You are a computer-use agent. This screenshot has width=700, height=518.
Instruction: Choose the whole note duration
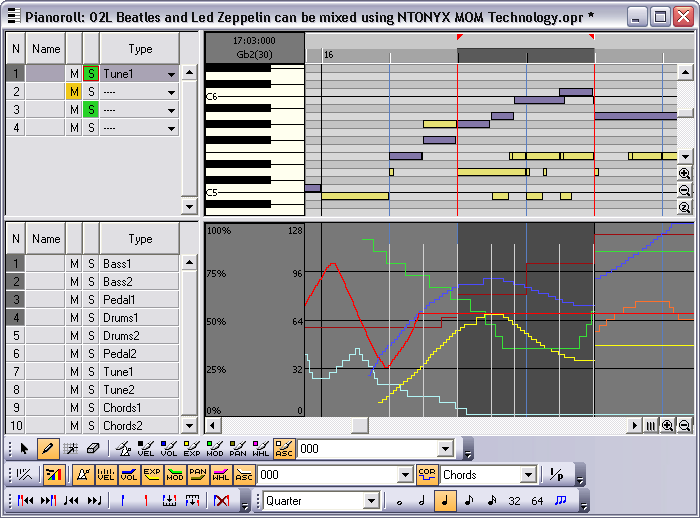(x=400, y=500)
